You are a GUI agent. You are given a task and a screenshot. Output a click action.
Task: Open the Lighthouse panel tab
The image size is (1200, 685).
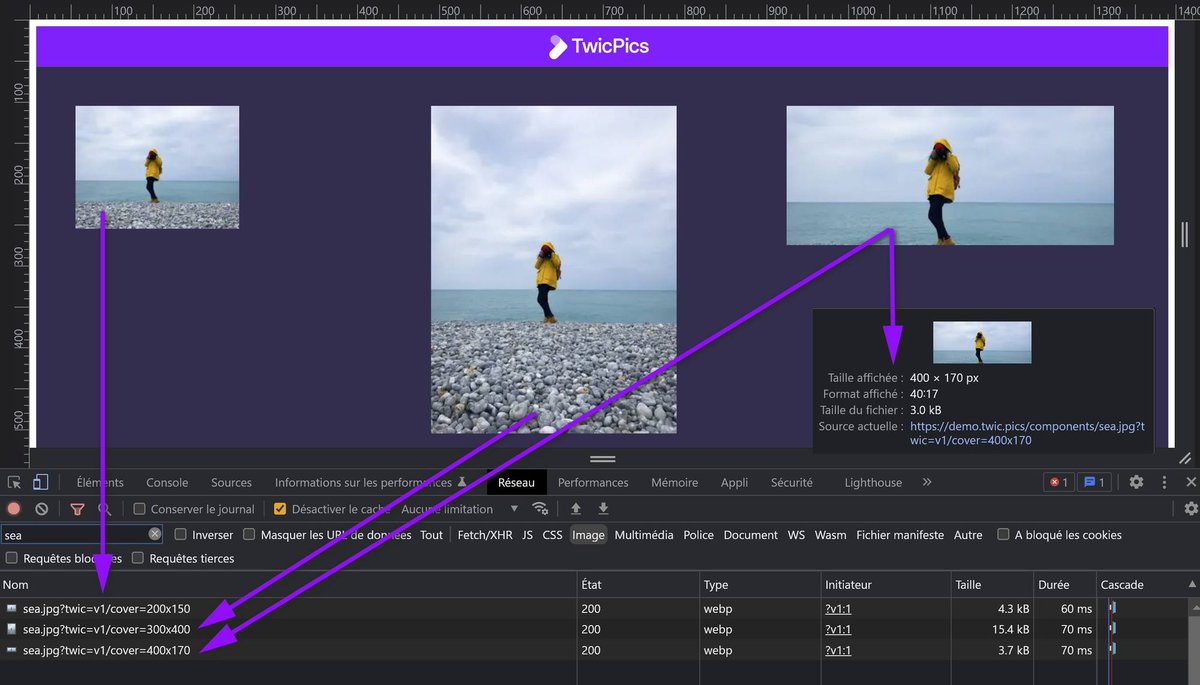872,482
